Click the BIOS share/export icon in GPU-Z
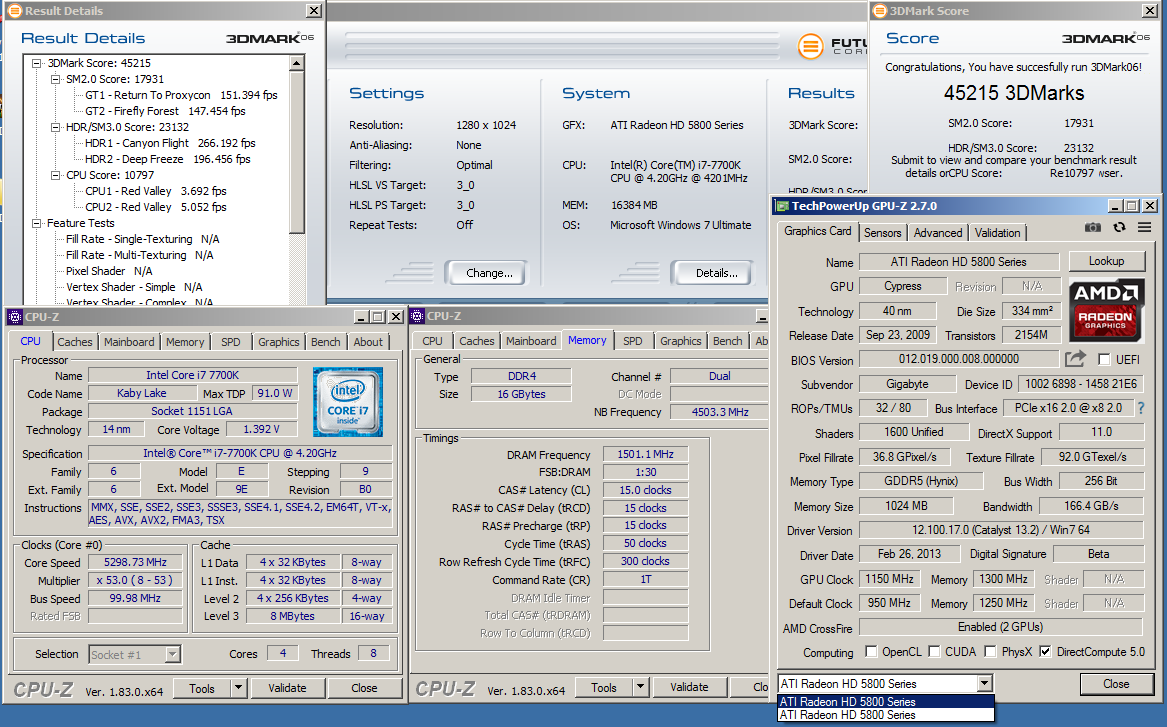This screenshot has height=727, width=1167. click(x=1075, y=359)
